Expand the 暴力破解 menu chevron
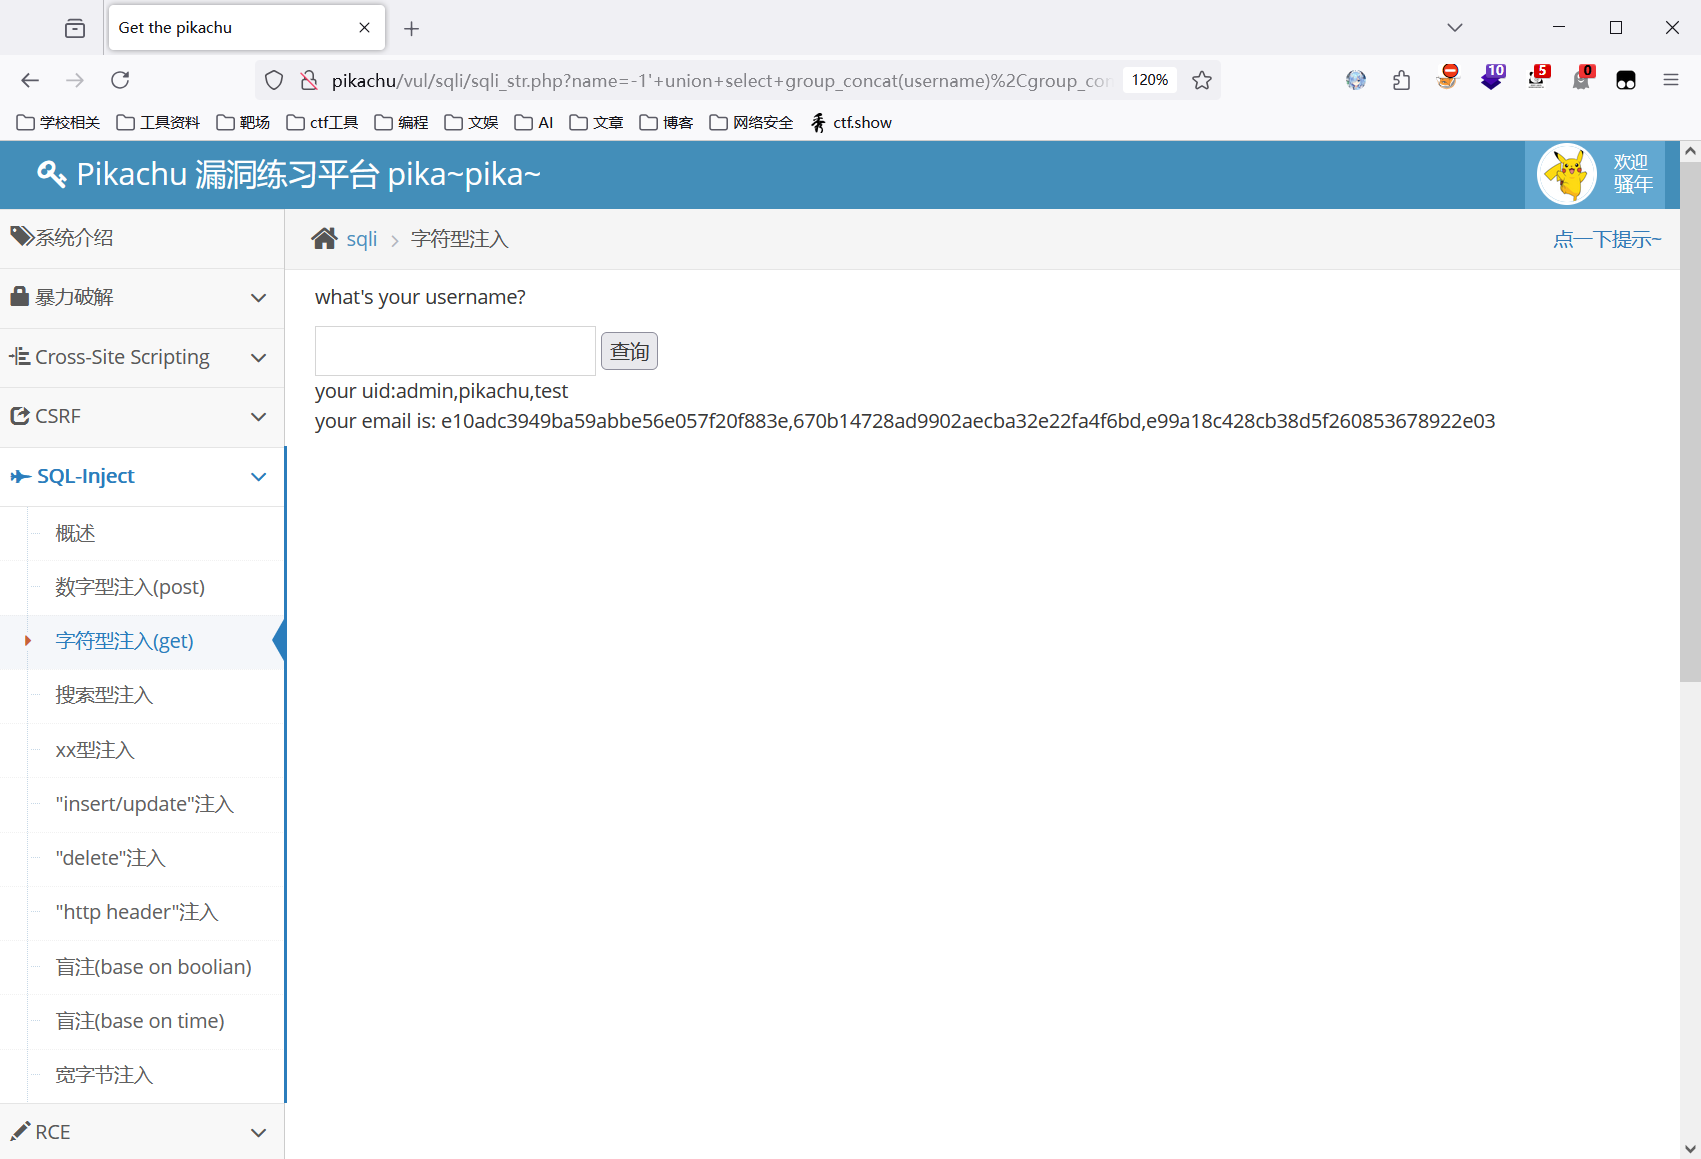Image resolution: width=1701 pixels, height=1159 pixels. [258, 298]
